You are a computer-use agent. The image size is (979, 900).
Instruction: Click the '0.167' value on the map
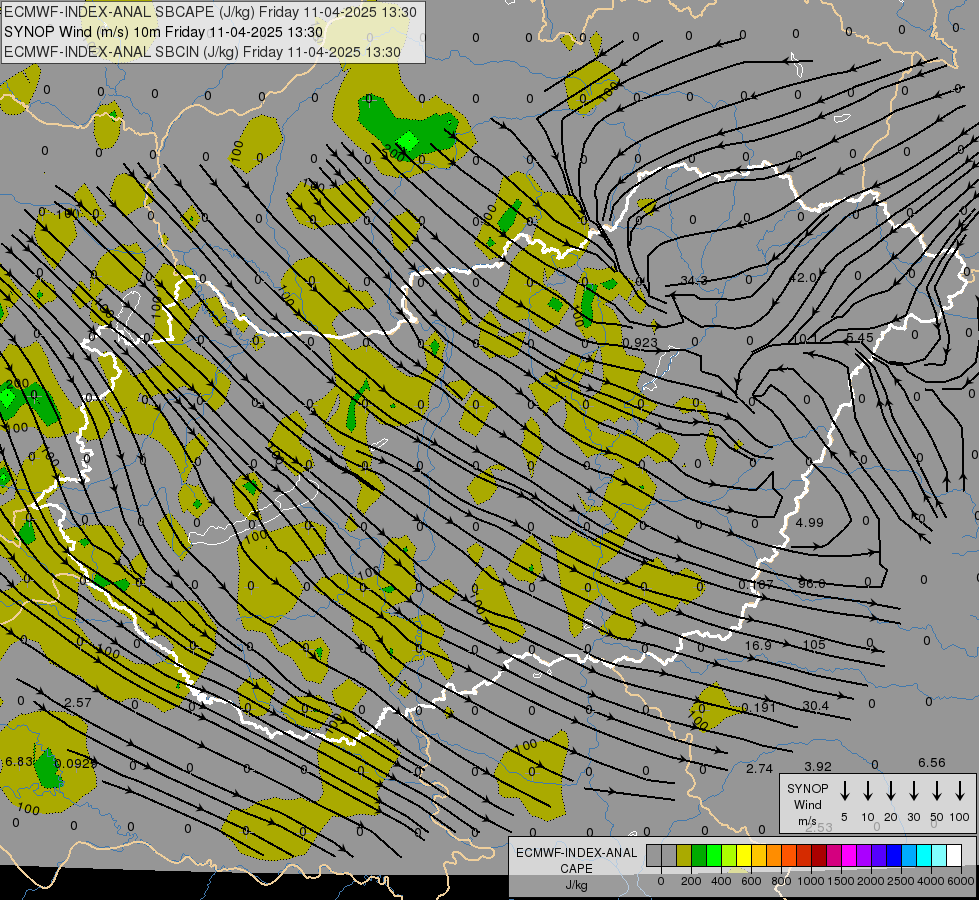coord(756,585)
